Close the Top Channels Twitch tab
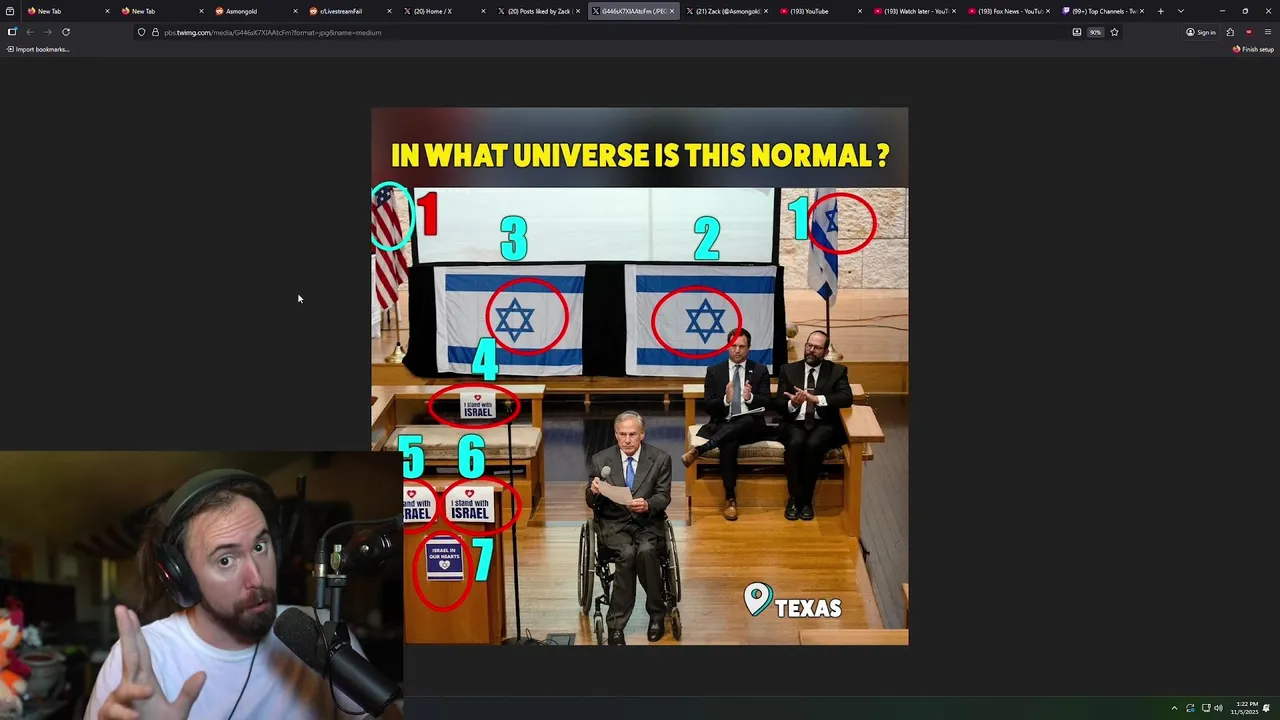 (x=1142, y=11)
